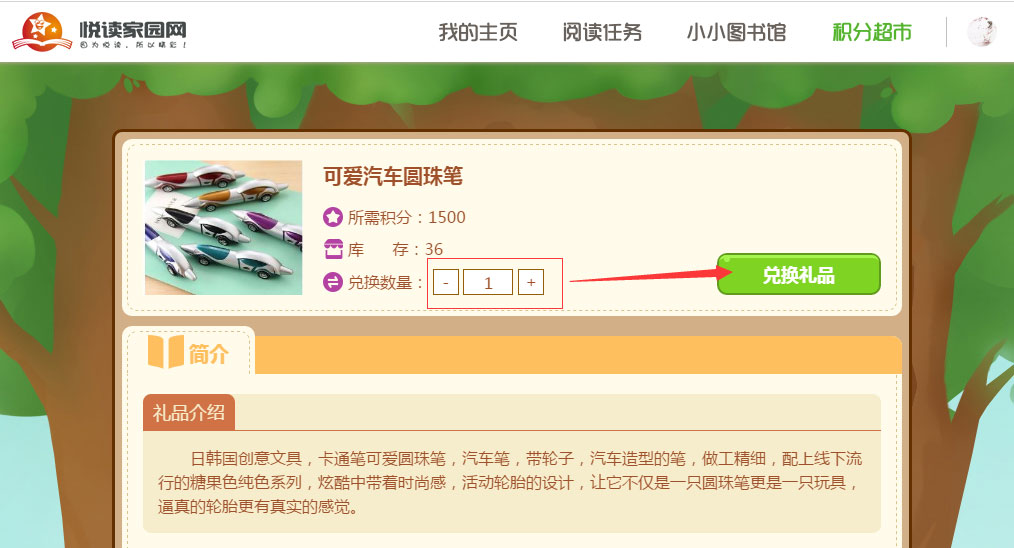Click the green 兑换礼品 button
1014x548 pixels.
[799, 274]
